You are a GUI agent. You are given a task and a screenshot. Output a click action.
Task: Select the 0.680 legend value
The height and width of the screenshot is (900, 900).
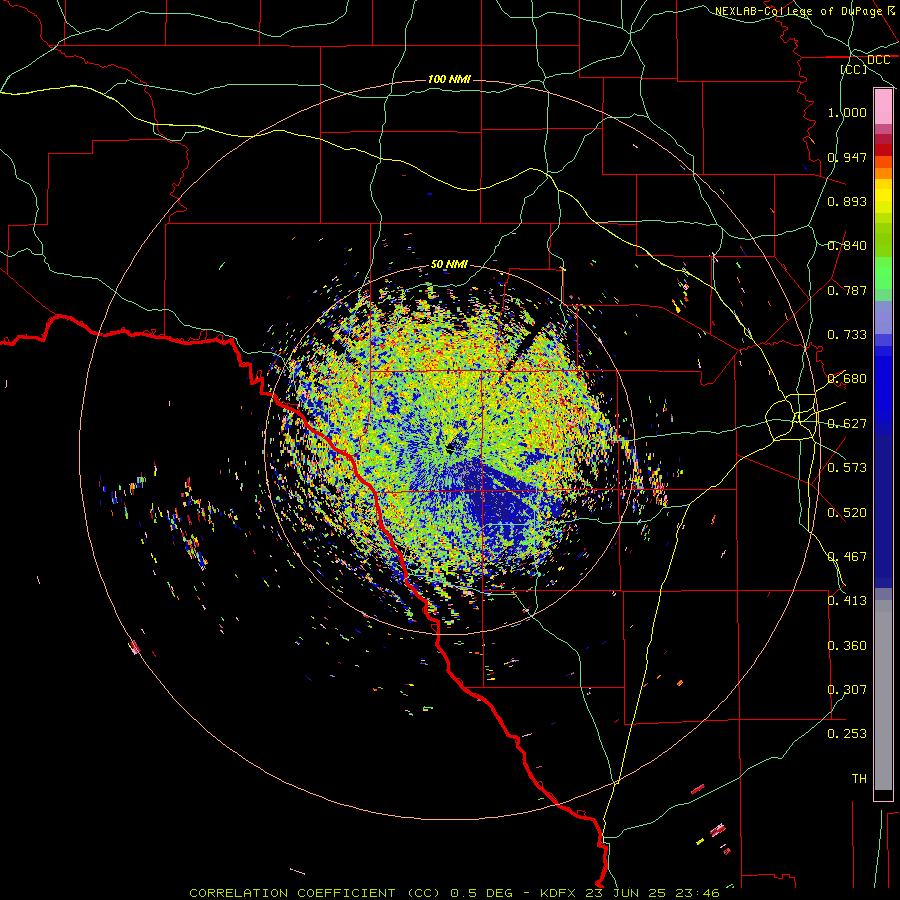[847, 379]
